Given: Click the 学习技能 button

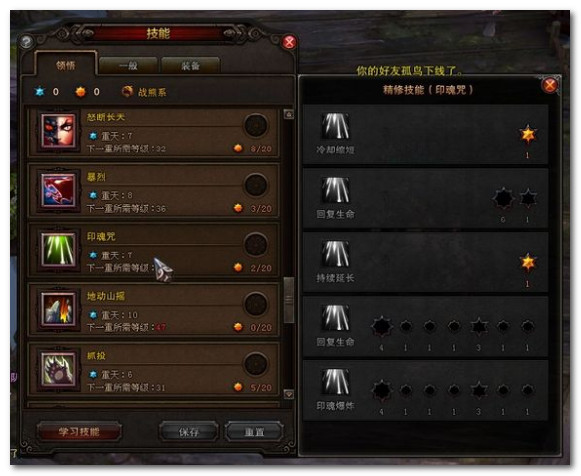Looking at the screenshot, I should click(x=79, y=432).
